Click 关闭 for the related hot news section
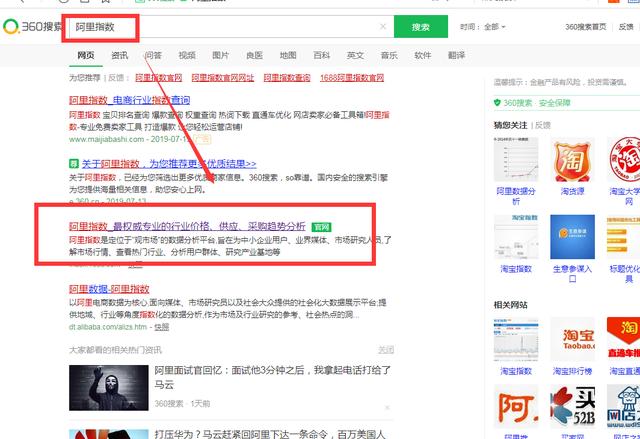This screenshot has width=640, height=439. pyautogui.click(x=386, y=350)
